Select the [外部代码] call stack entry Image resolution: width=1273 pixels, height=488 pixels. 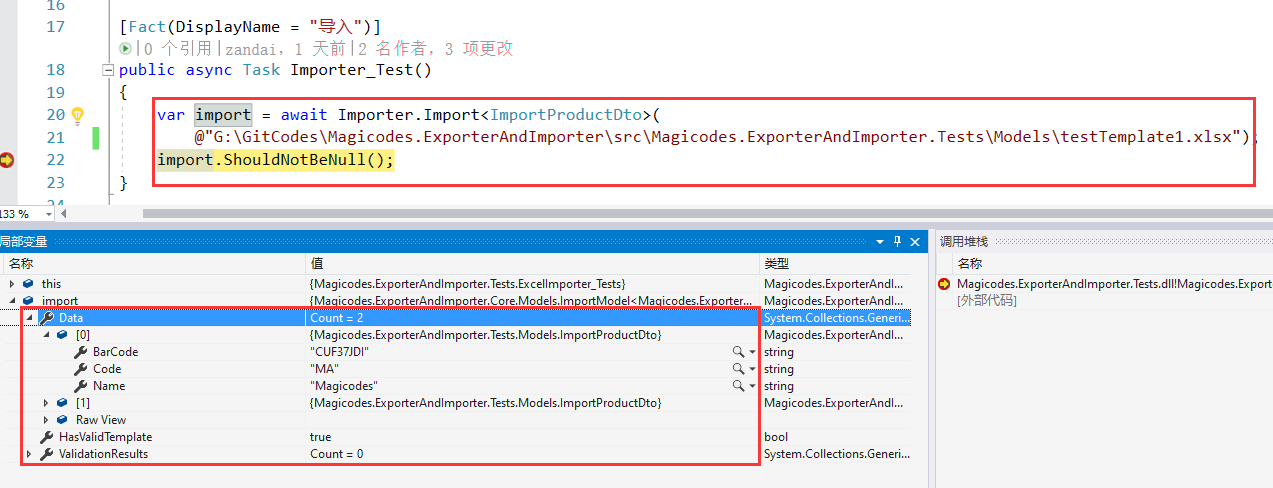pyautogui.click(x=987, y=300)
